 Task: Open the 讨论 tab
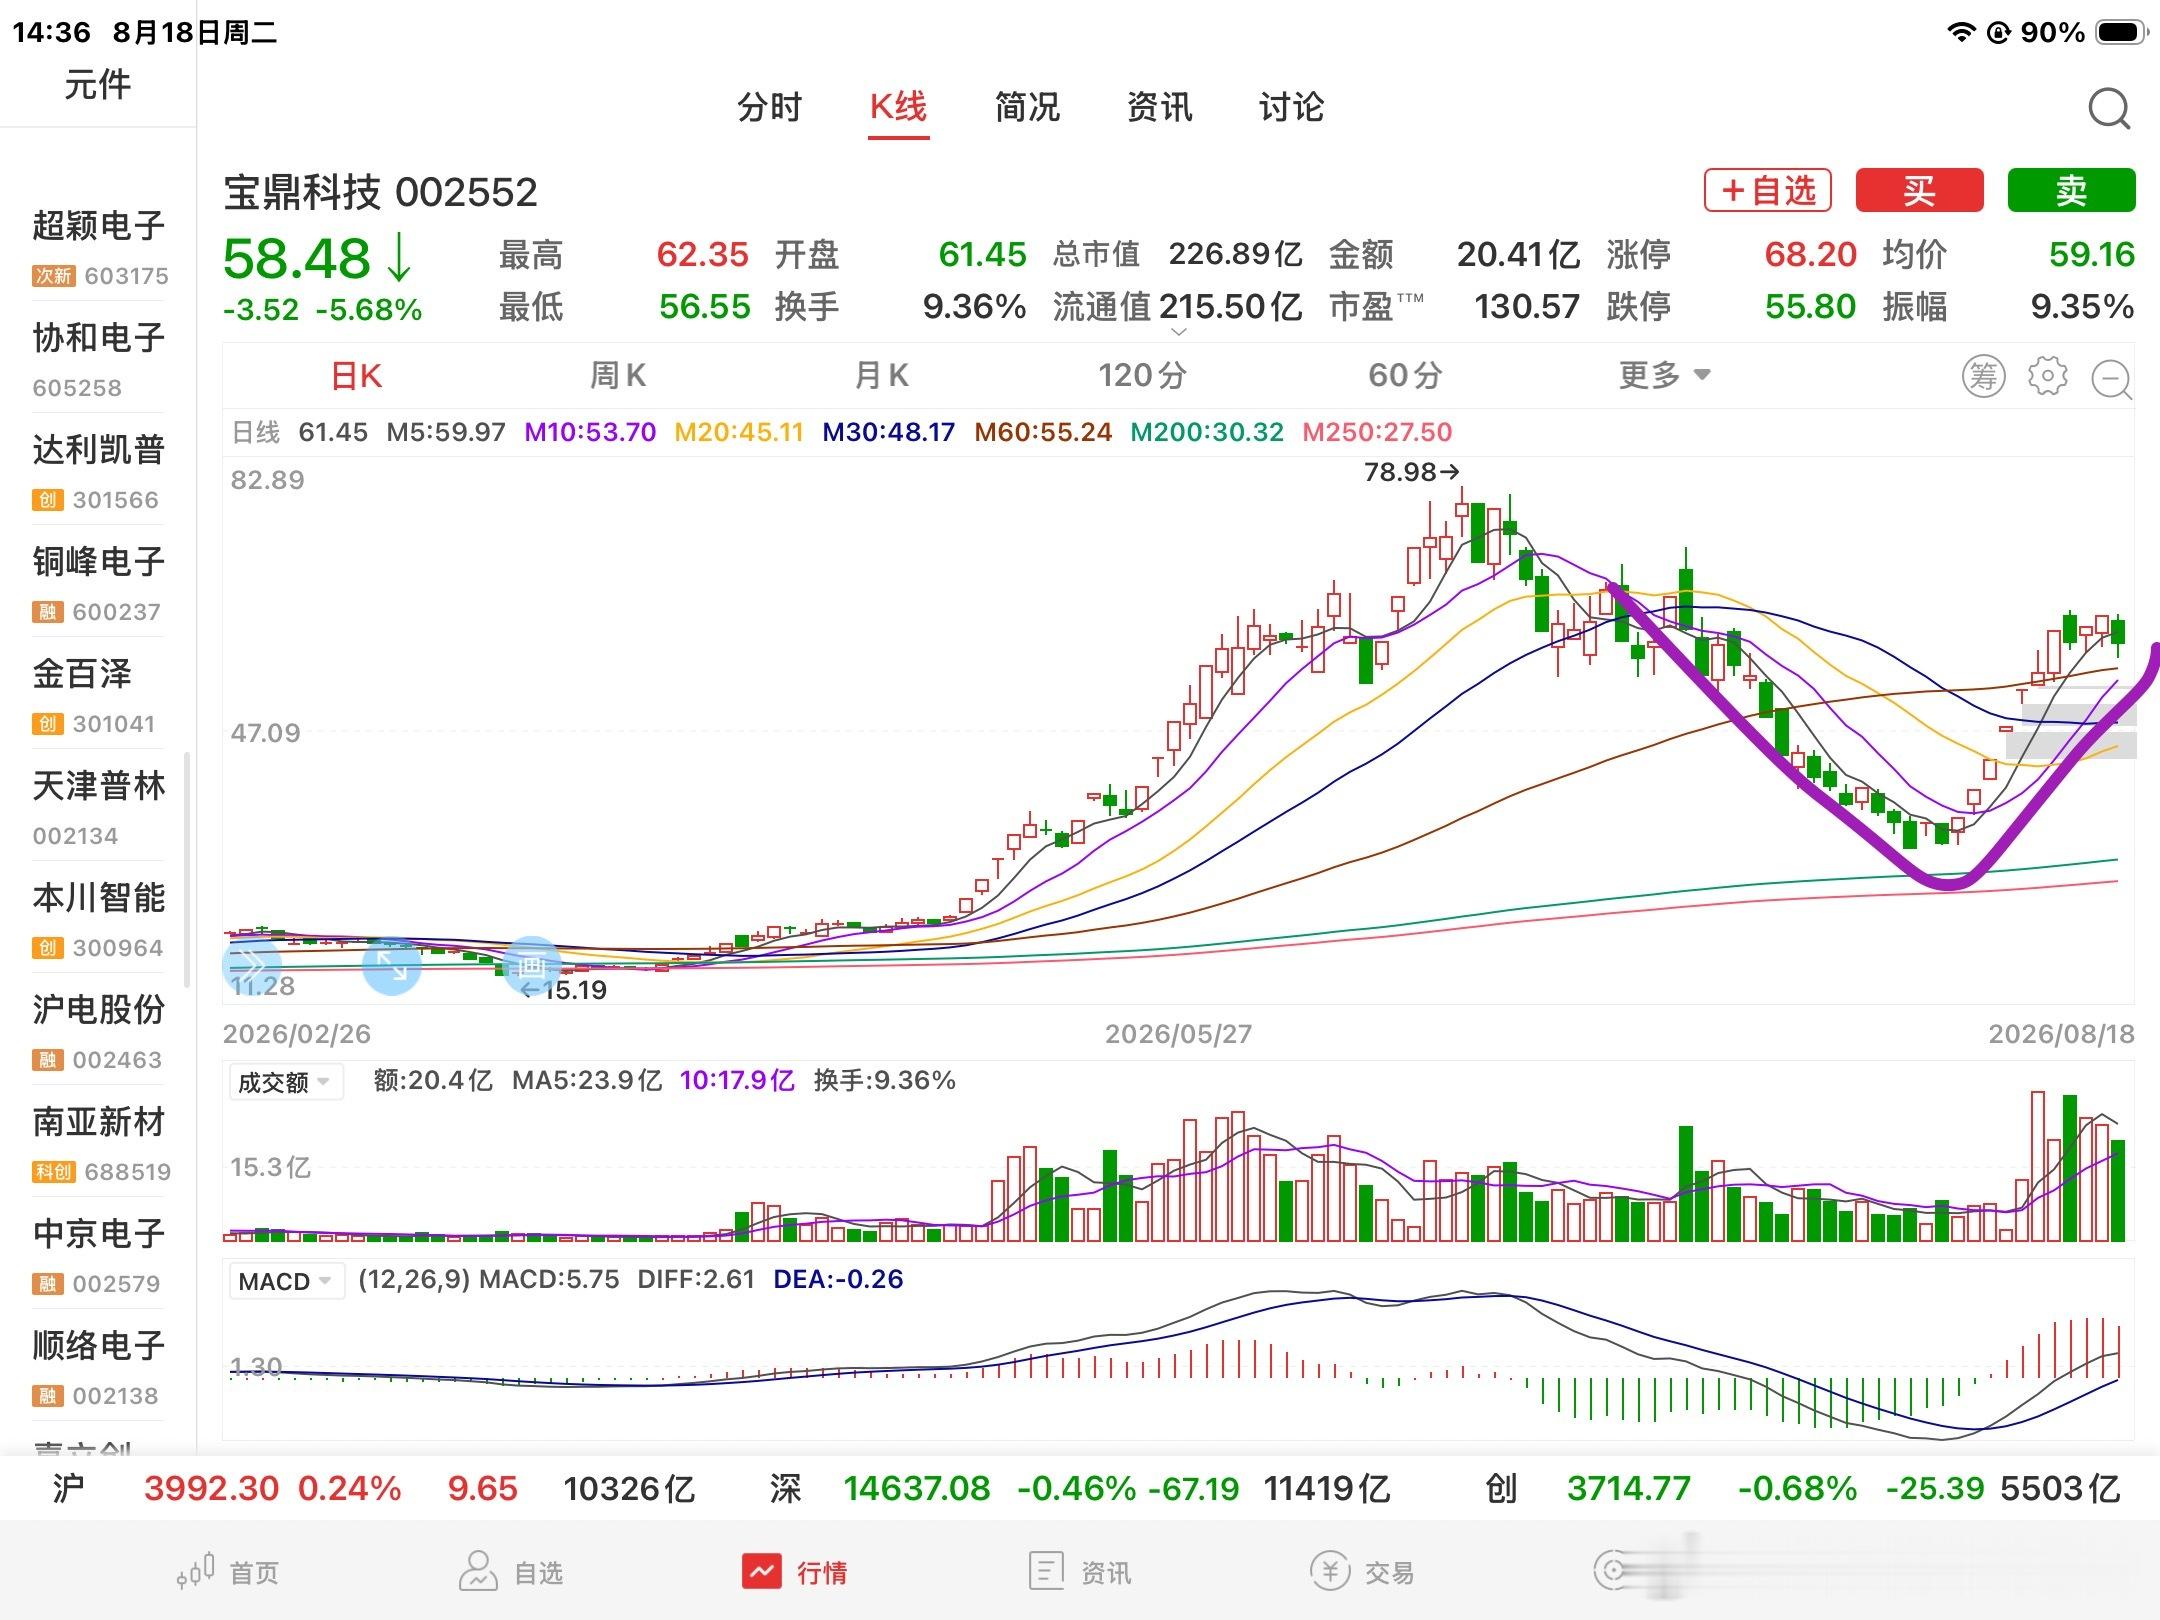[1291, 107]
